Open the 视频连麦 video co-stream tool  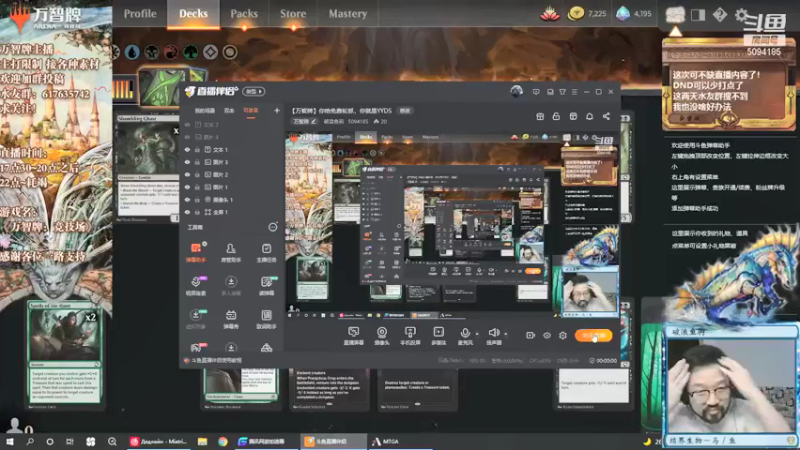click(x=196, y=285)
